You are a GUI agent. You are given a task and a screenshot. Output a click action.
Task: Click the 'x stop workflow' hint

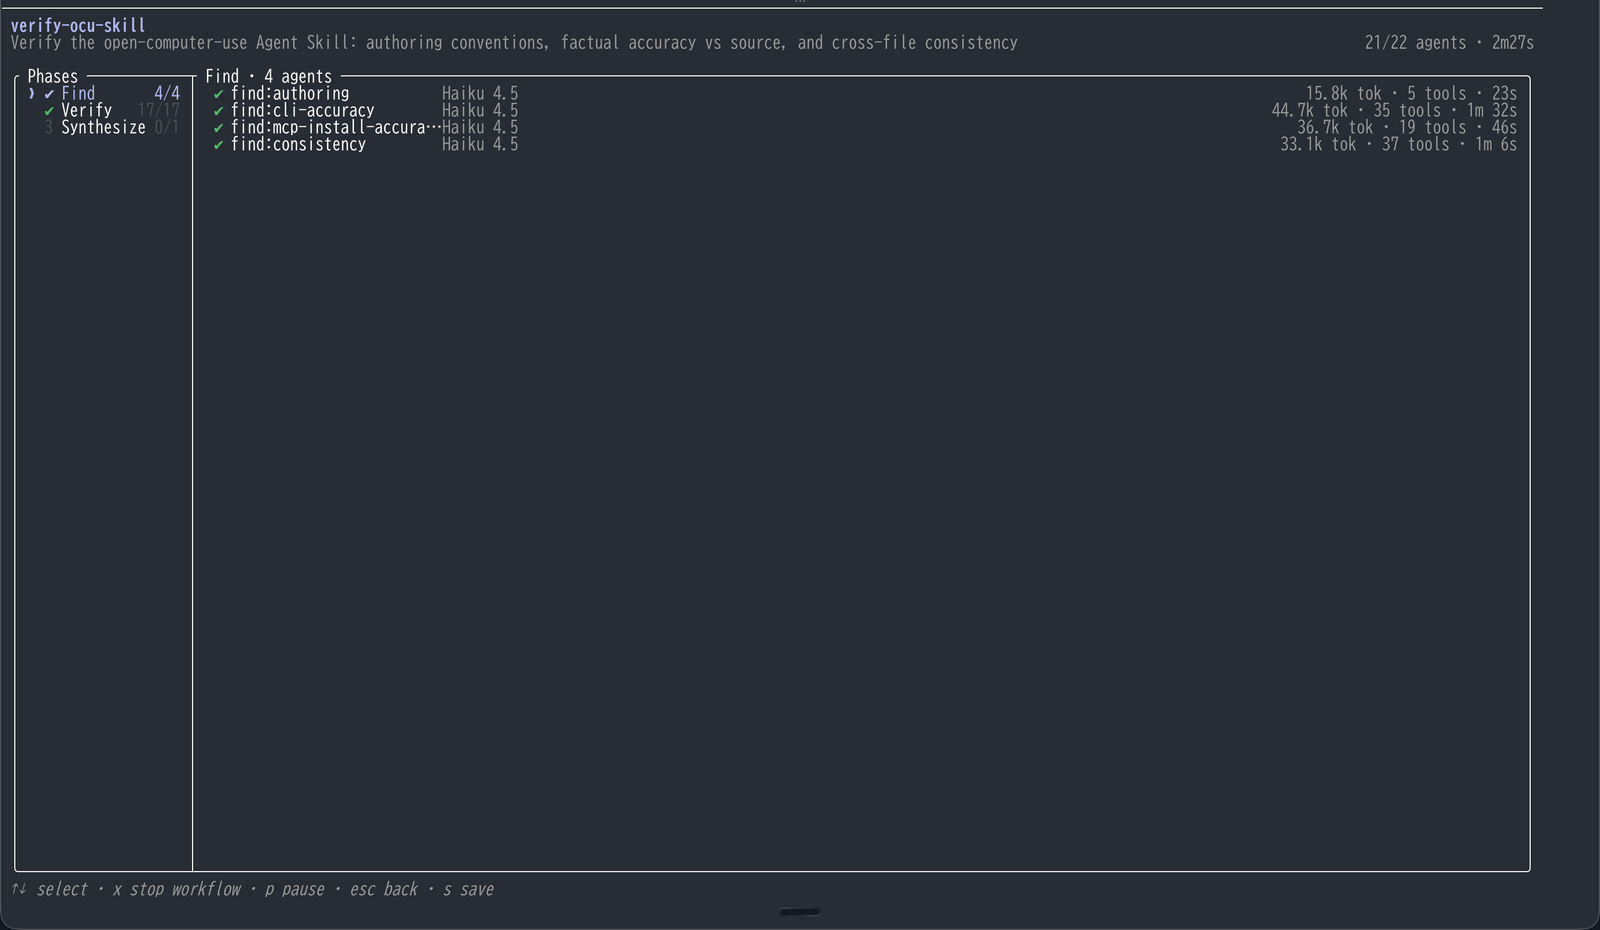tap(176, 889)
